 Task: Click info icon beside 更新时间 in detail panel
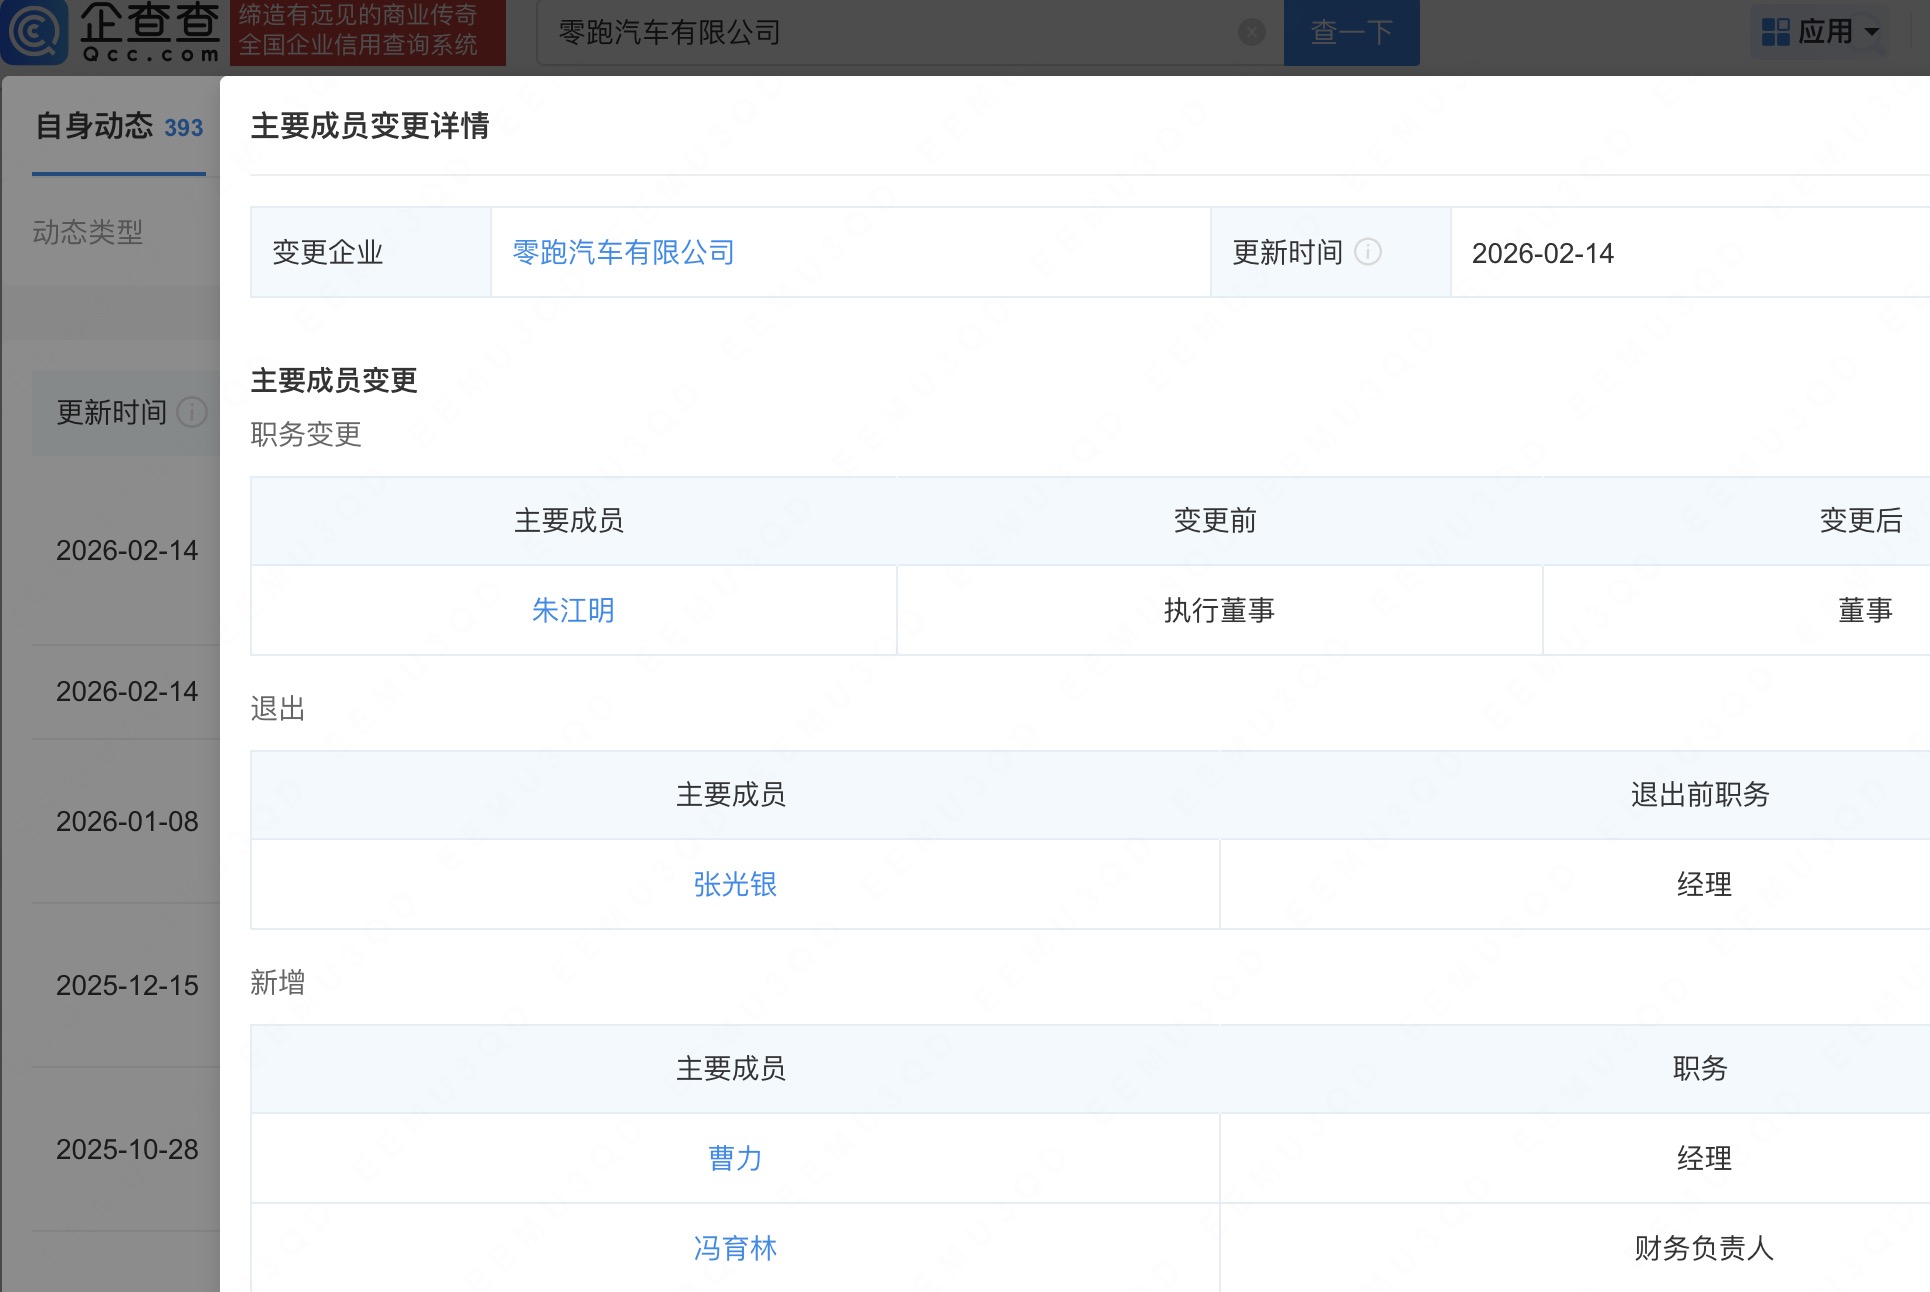1367,252
